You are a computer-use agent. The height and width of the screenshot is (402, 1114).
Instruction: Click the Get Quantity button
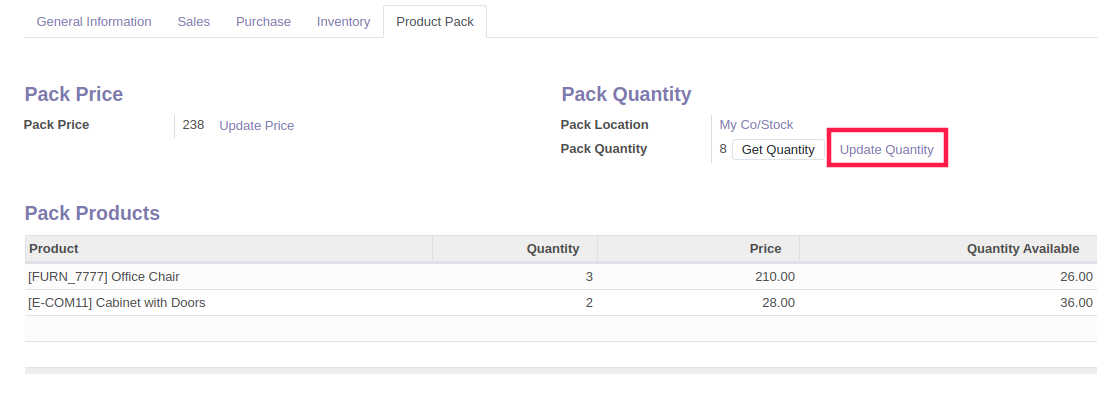pyautogui.click(x=778, y=150)
